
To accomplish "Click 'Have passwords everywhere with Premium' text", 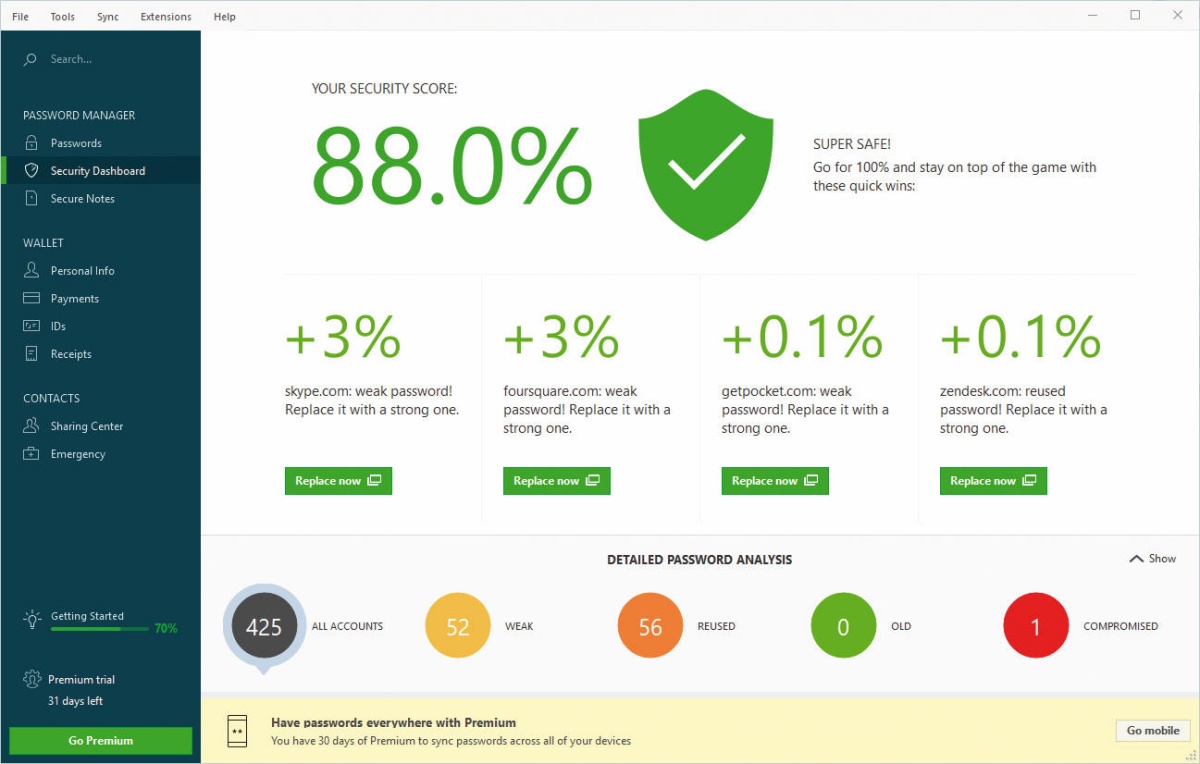I will 393,722.
